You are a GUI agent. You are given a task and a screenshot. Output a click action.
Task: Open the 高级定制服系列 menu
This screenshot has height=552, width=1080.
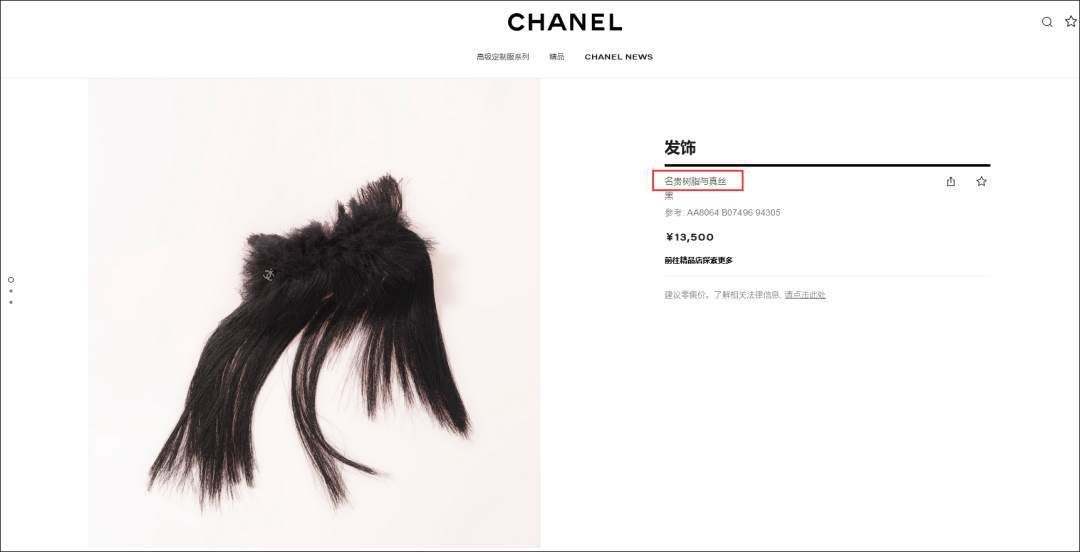click(503, 57)
